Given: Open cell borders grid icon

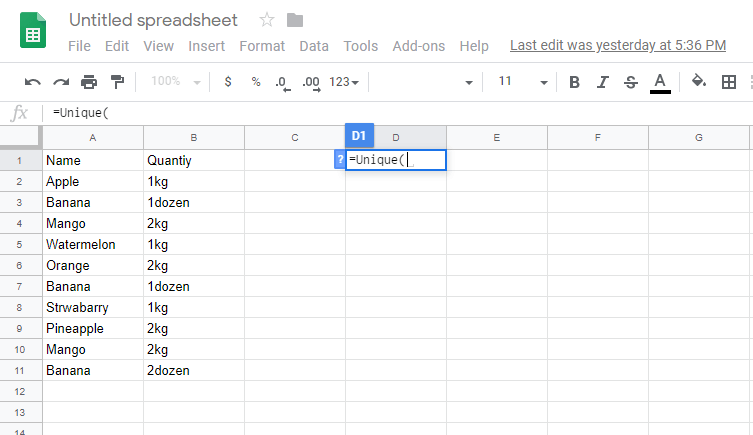Looking at the screenshot, I should (729, 82).
